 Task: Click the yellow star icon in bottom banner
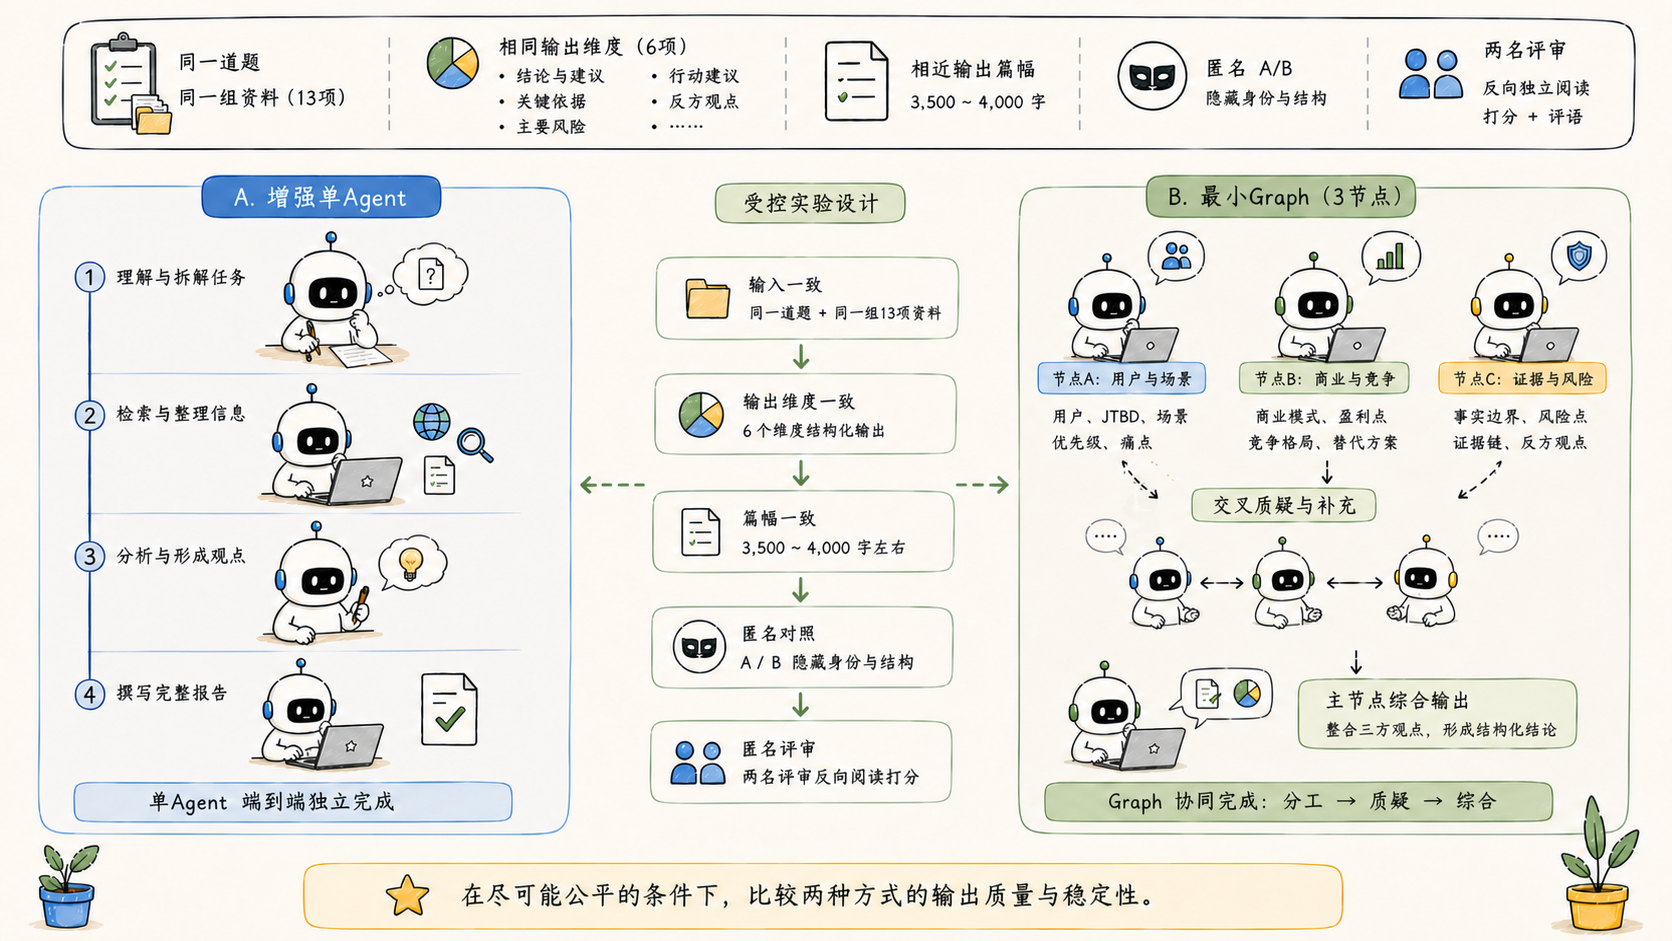click(408, 895)
